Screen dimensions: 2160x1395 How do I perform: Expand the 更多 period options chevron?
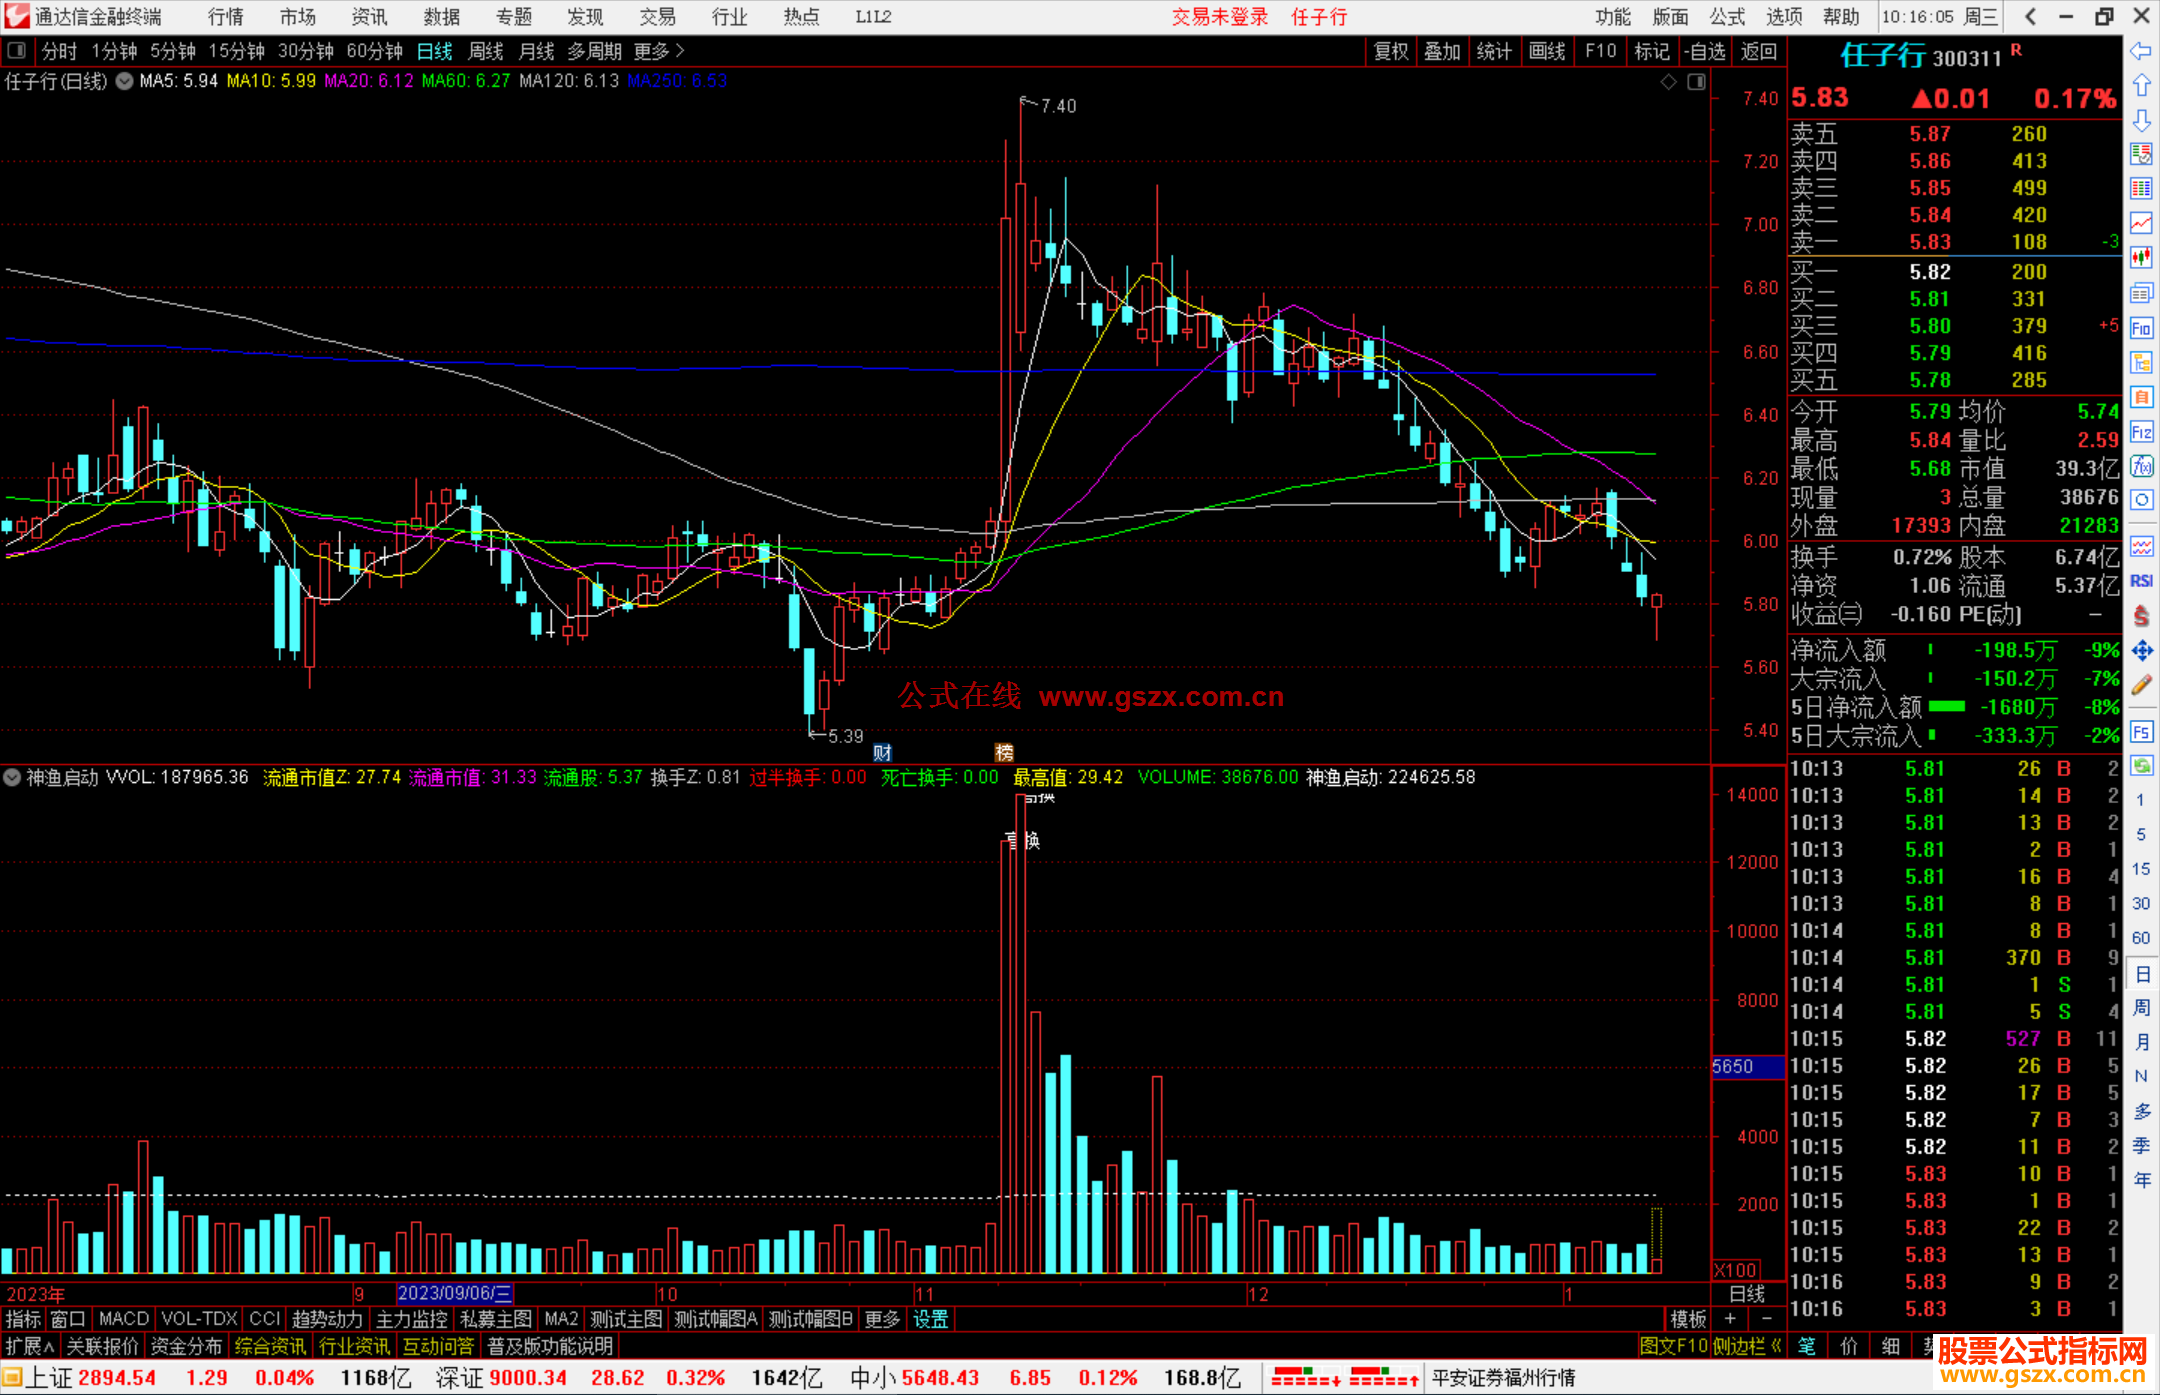(x=680, y=51)
